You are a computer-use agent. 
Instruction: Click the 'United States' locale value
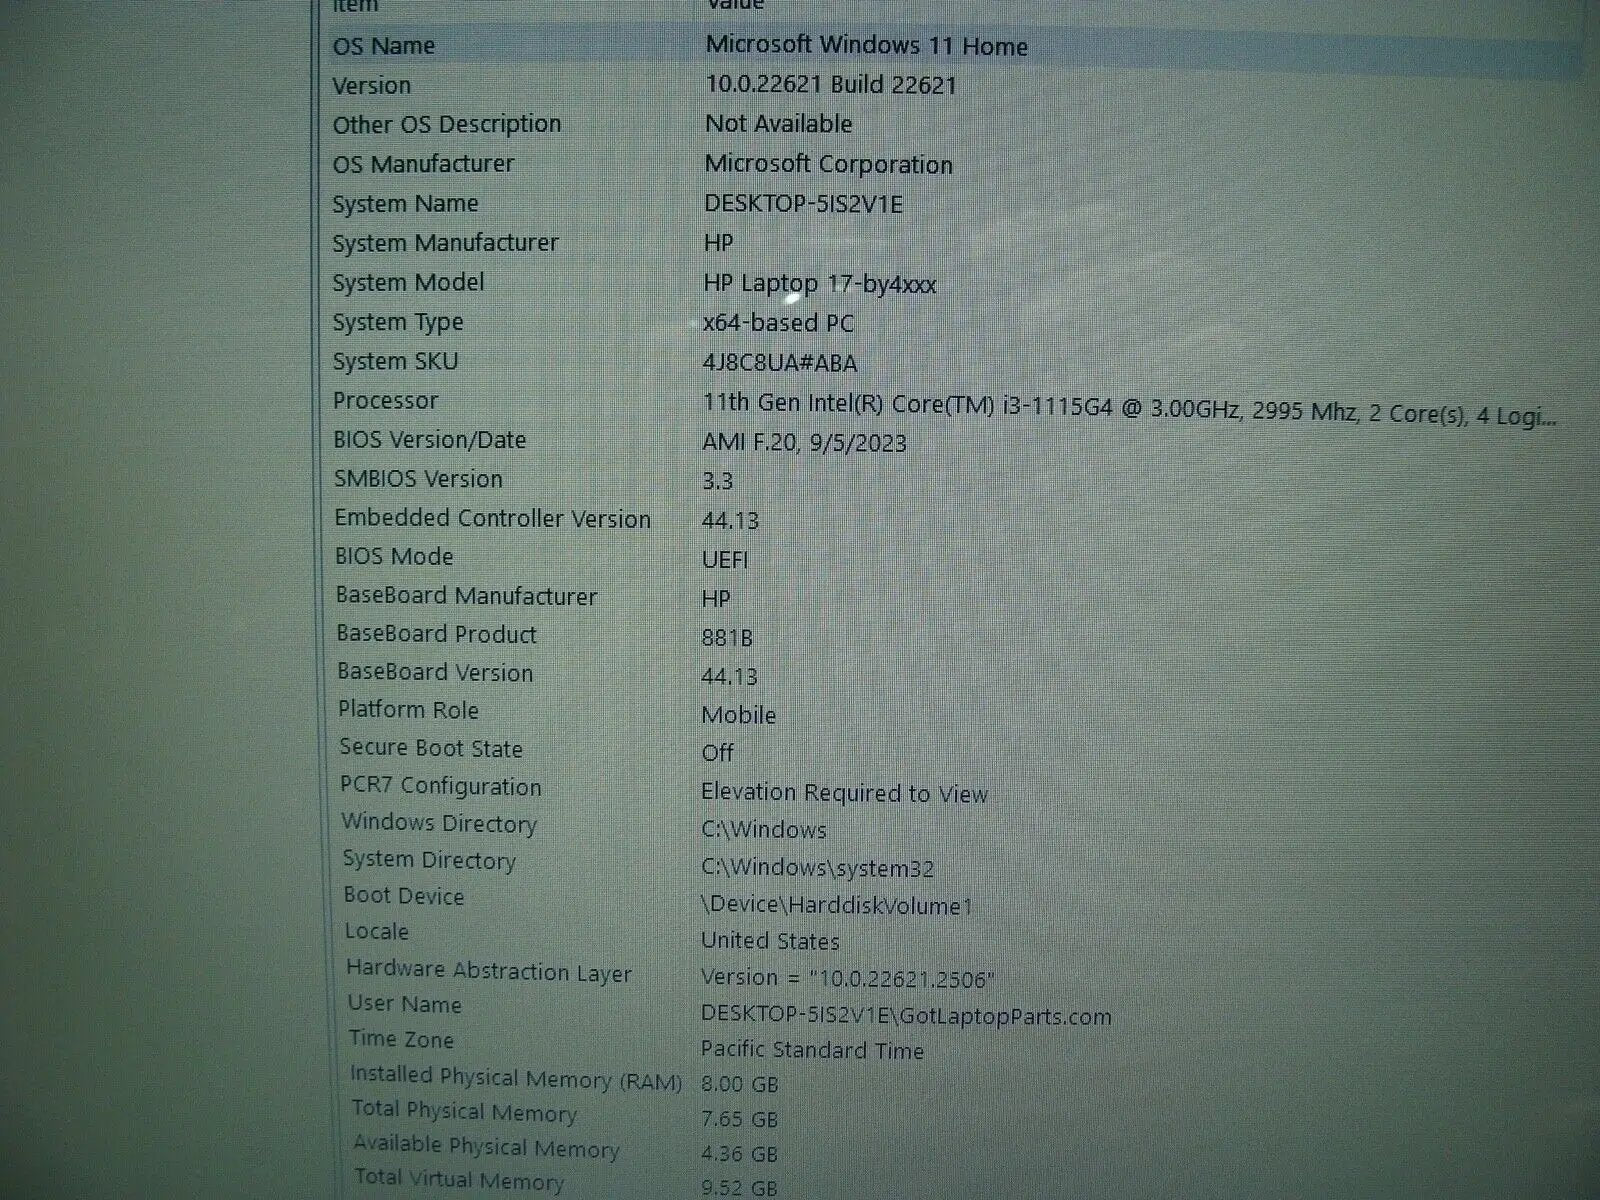click(x=770, y=941)
